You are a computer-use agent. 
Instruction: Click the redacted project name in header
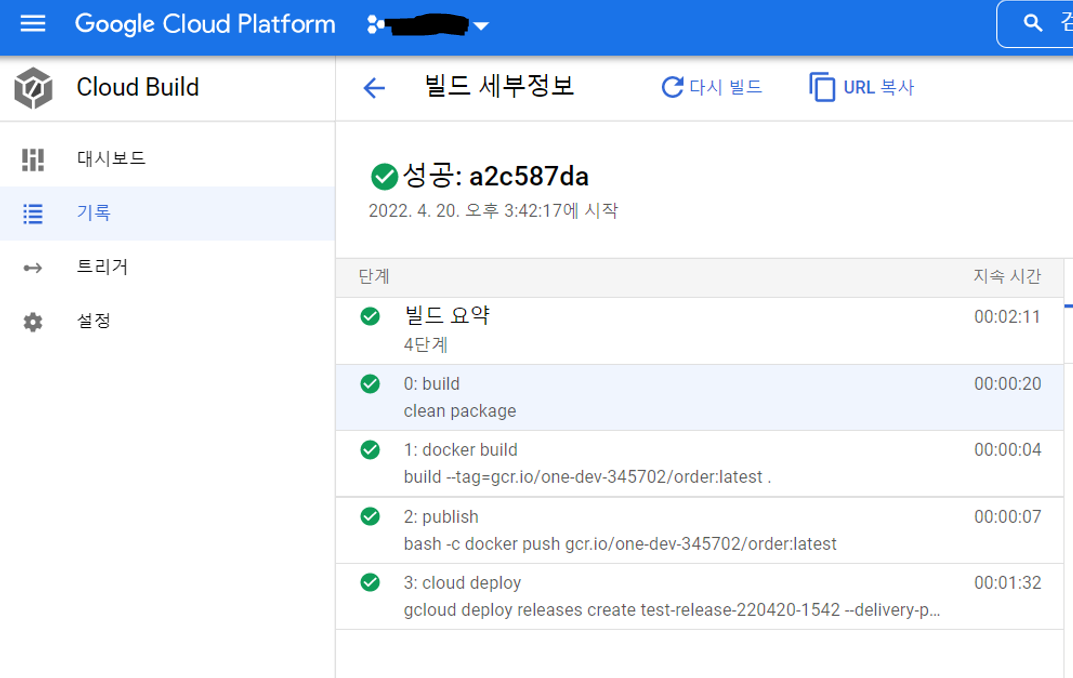click(428, 25)
